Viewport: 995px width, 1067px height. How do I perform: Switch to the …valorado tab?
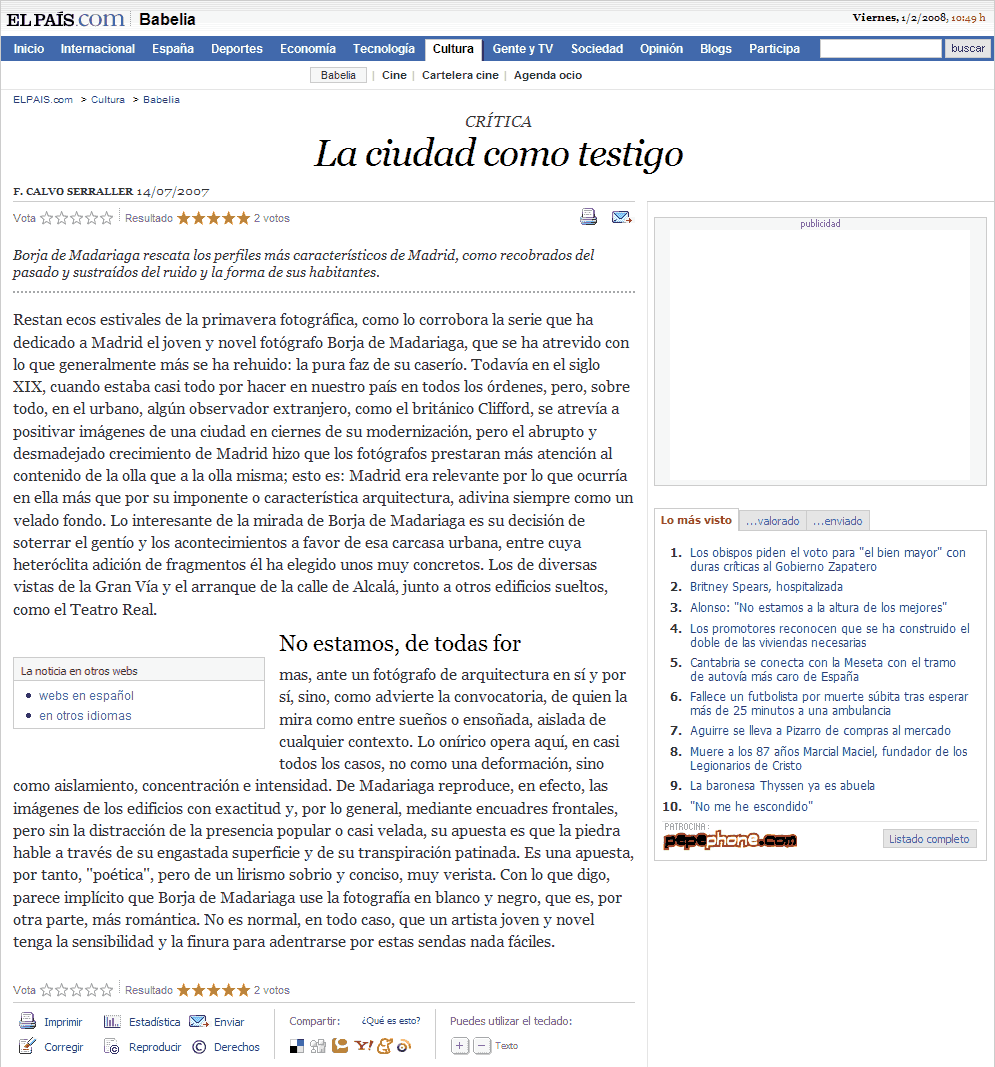(772, 521)
